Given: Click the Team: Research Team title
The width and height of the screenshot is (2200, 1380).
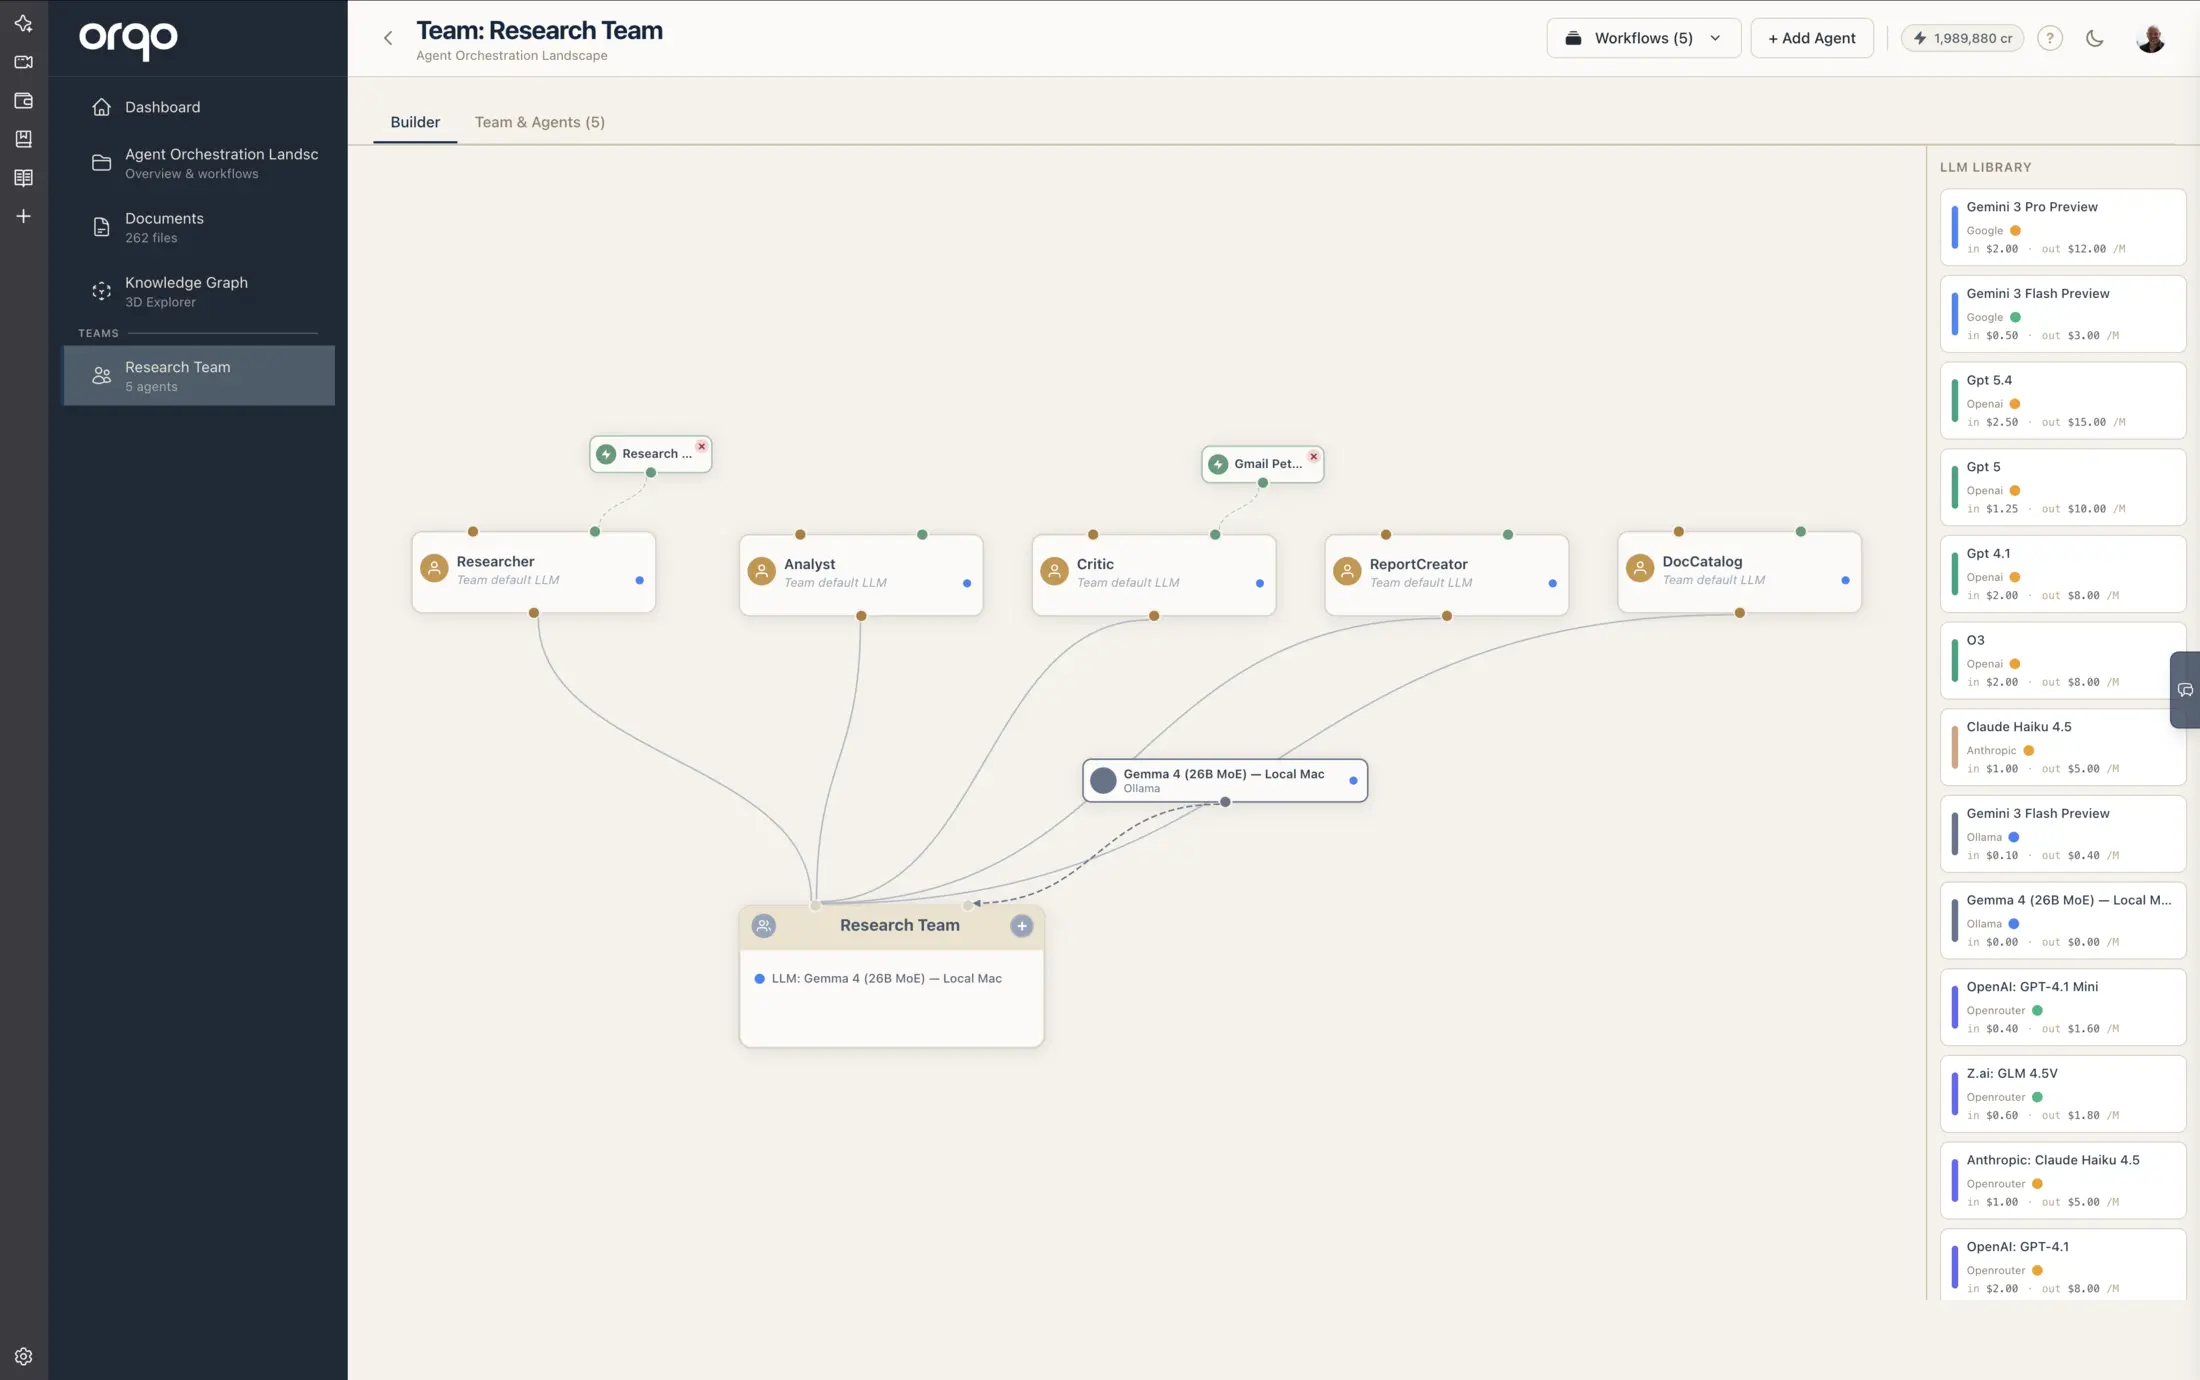Looking at the screenshot, I should point(540,31).
